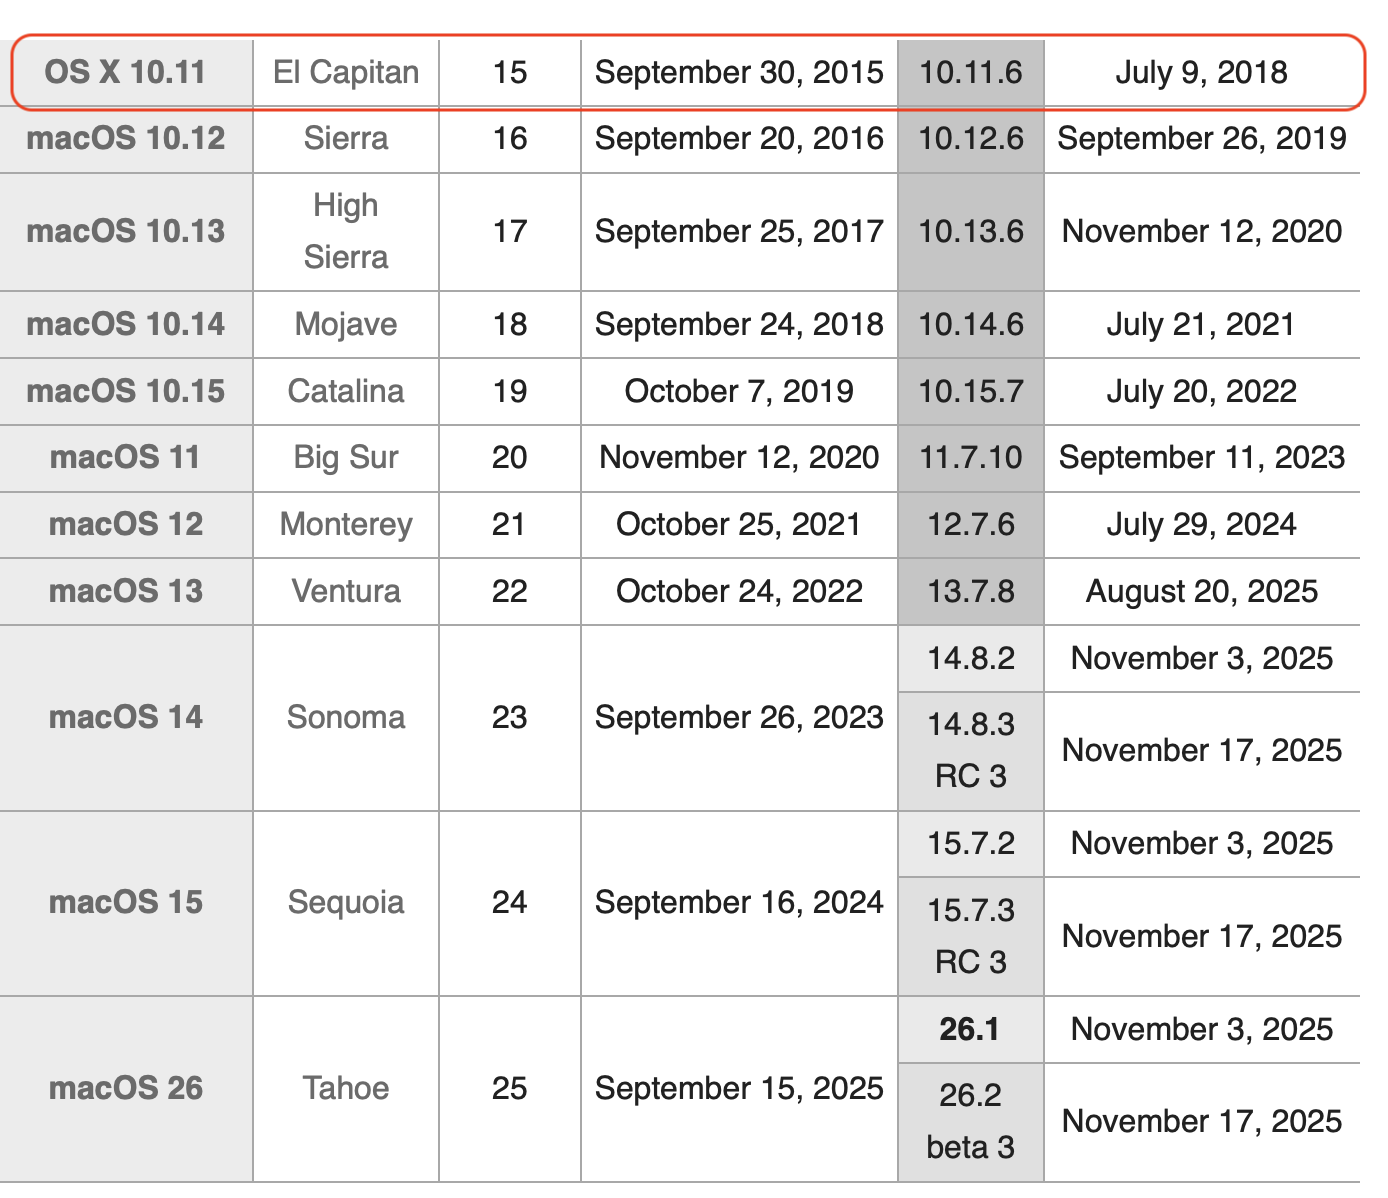Image resolution: width=1388 pixels, height=1198 pixels.
Task: Select the 26.1 latest version cell
Action: click(x=971, y=1029)
